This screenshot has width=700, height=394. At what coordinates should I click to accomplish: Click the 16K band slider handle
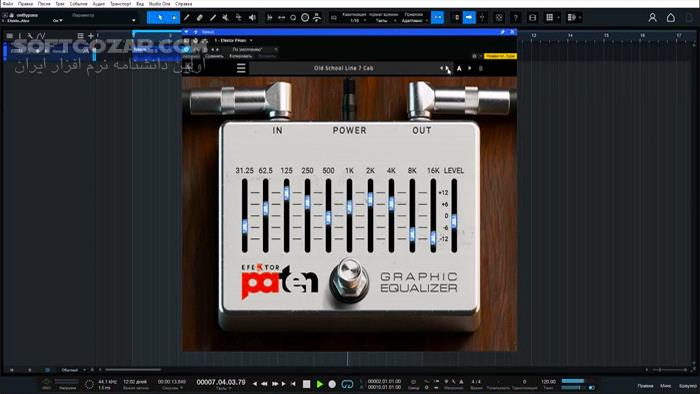coord(433,238)
